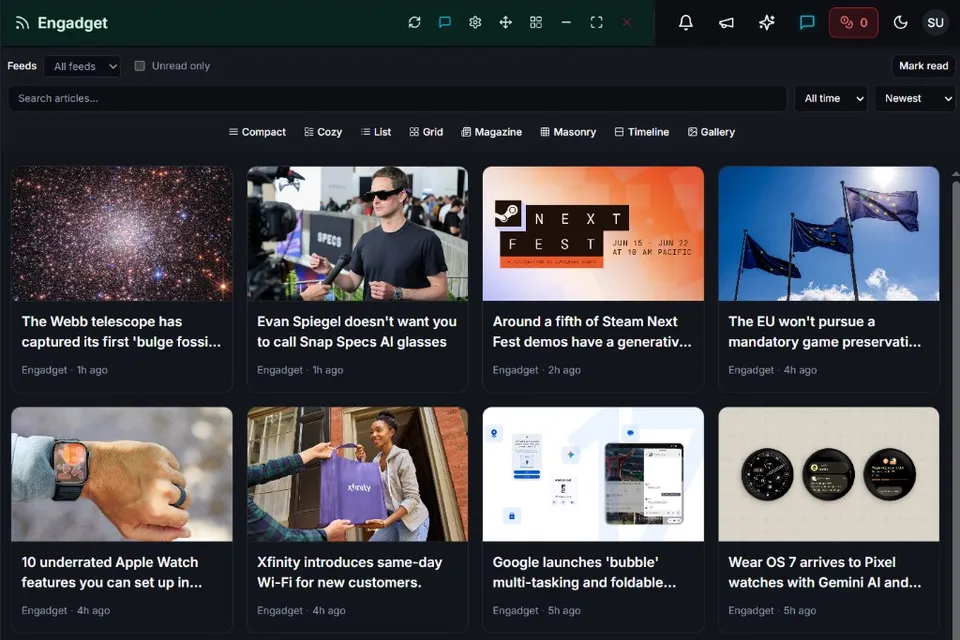This screenshot has width=960, height=640.
Task: Click 'Engadget · 5h ago' under Wear OS article
Action: pyautogui.click(x=772, y=611)
